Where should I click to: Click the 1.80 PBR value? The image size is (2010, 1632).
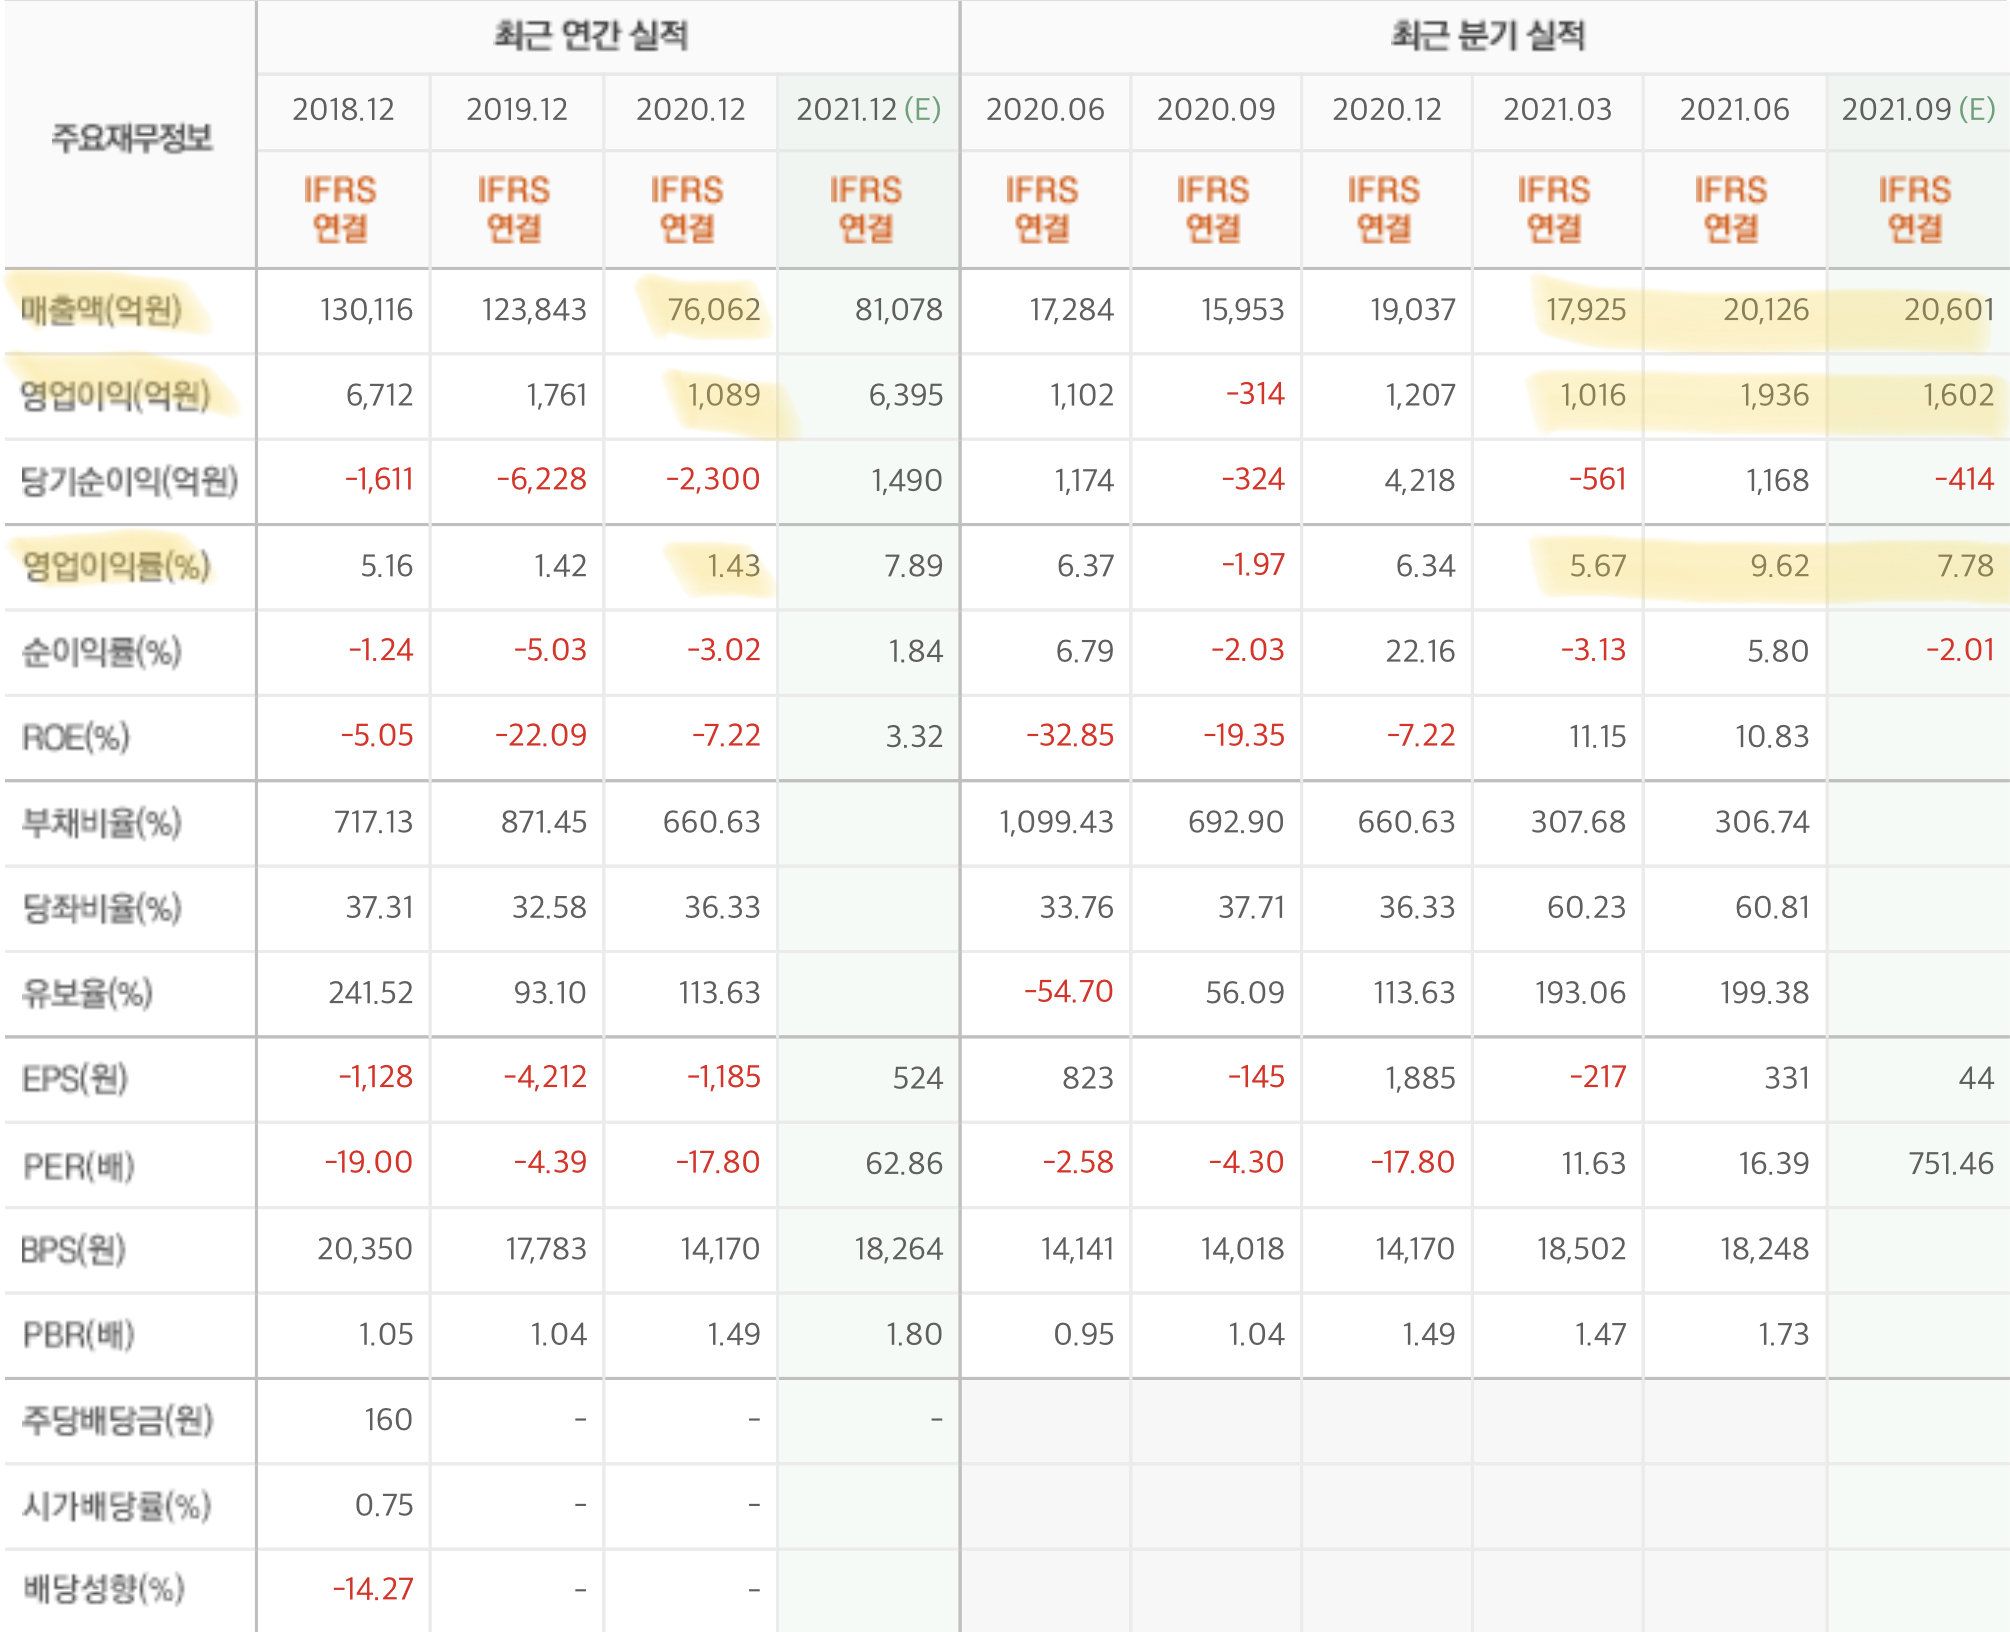[914, 1335]
